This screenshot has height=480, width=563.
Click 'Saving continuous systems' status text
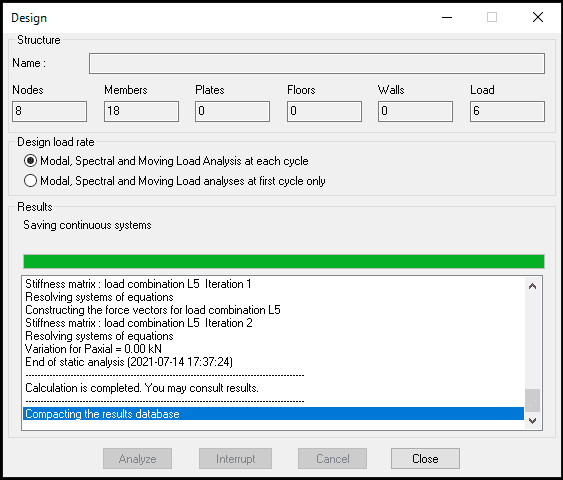87,225
